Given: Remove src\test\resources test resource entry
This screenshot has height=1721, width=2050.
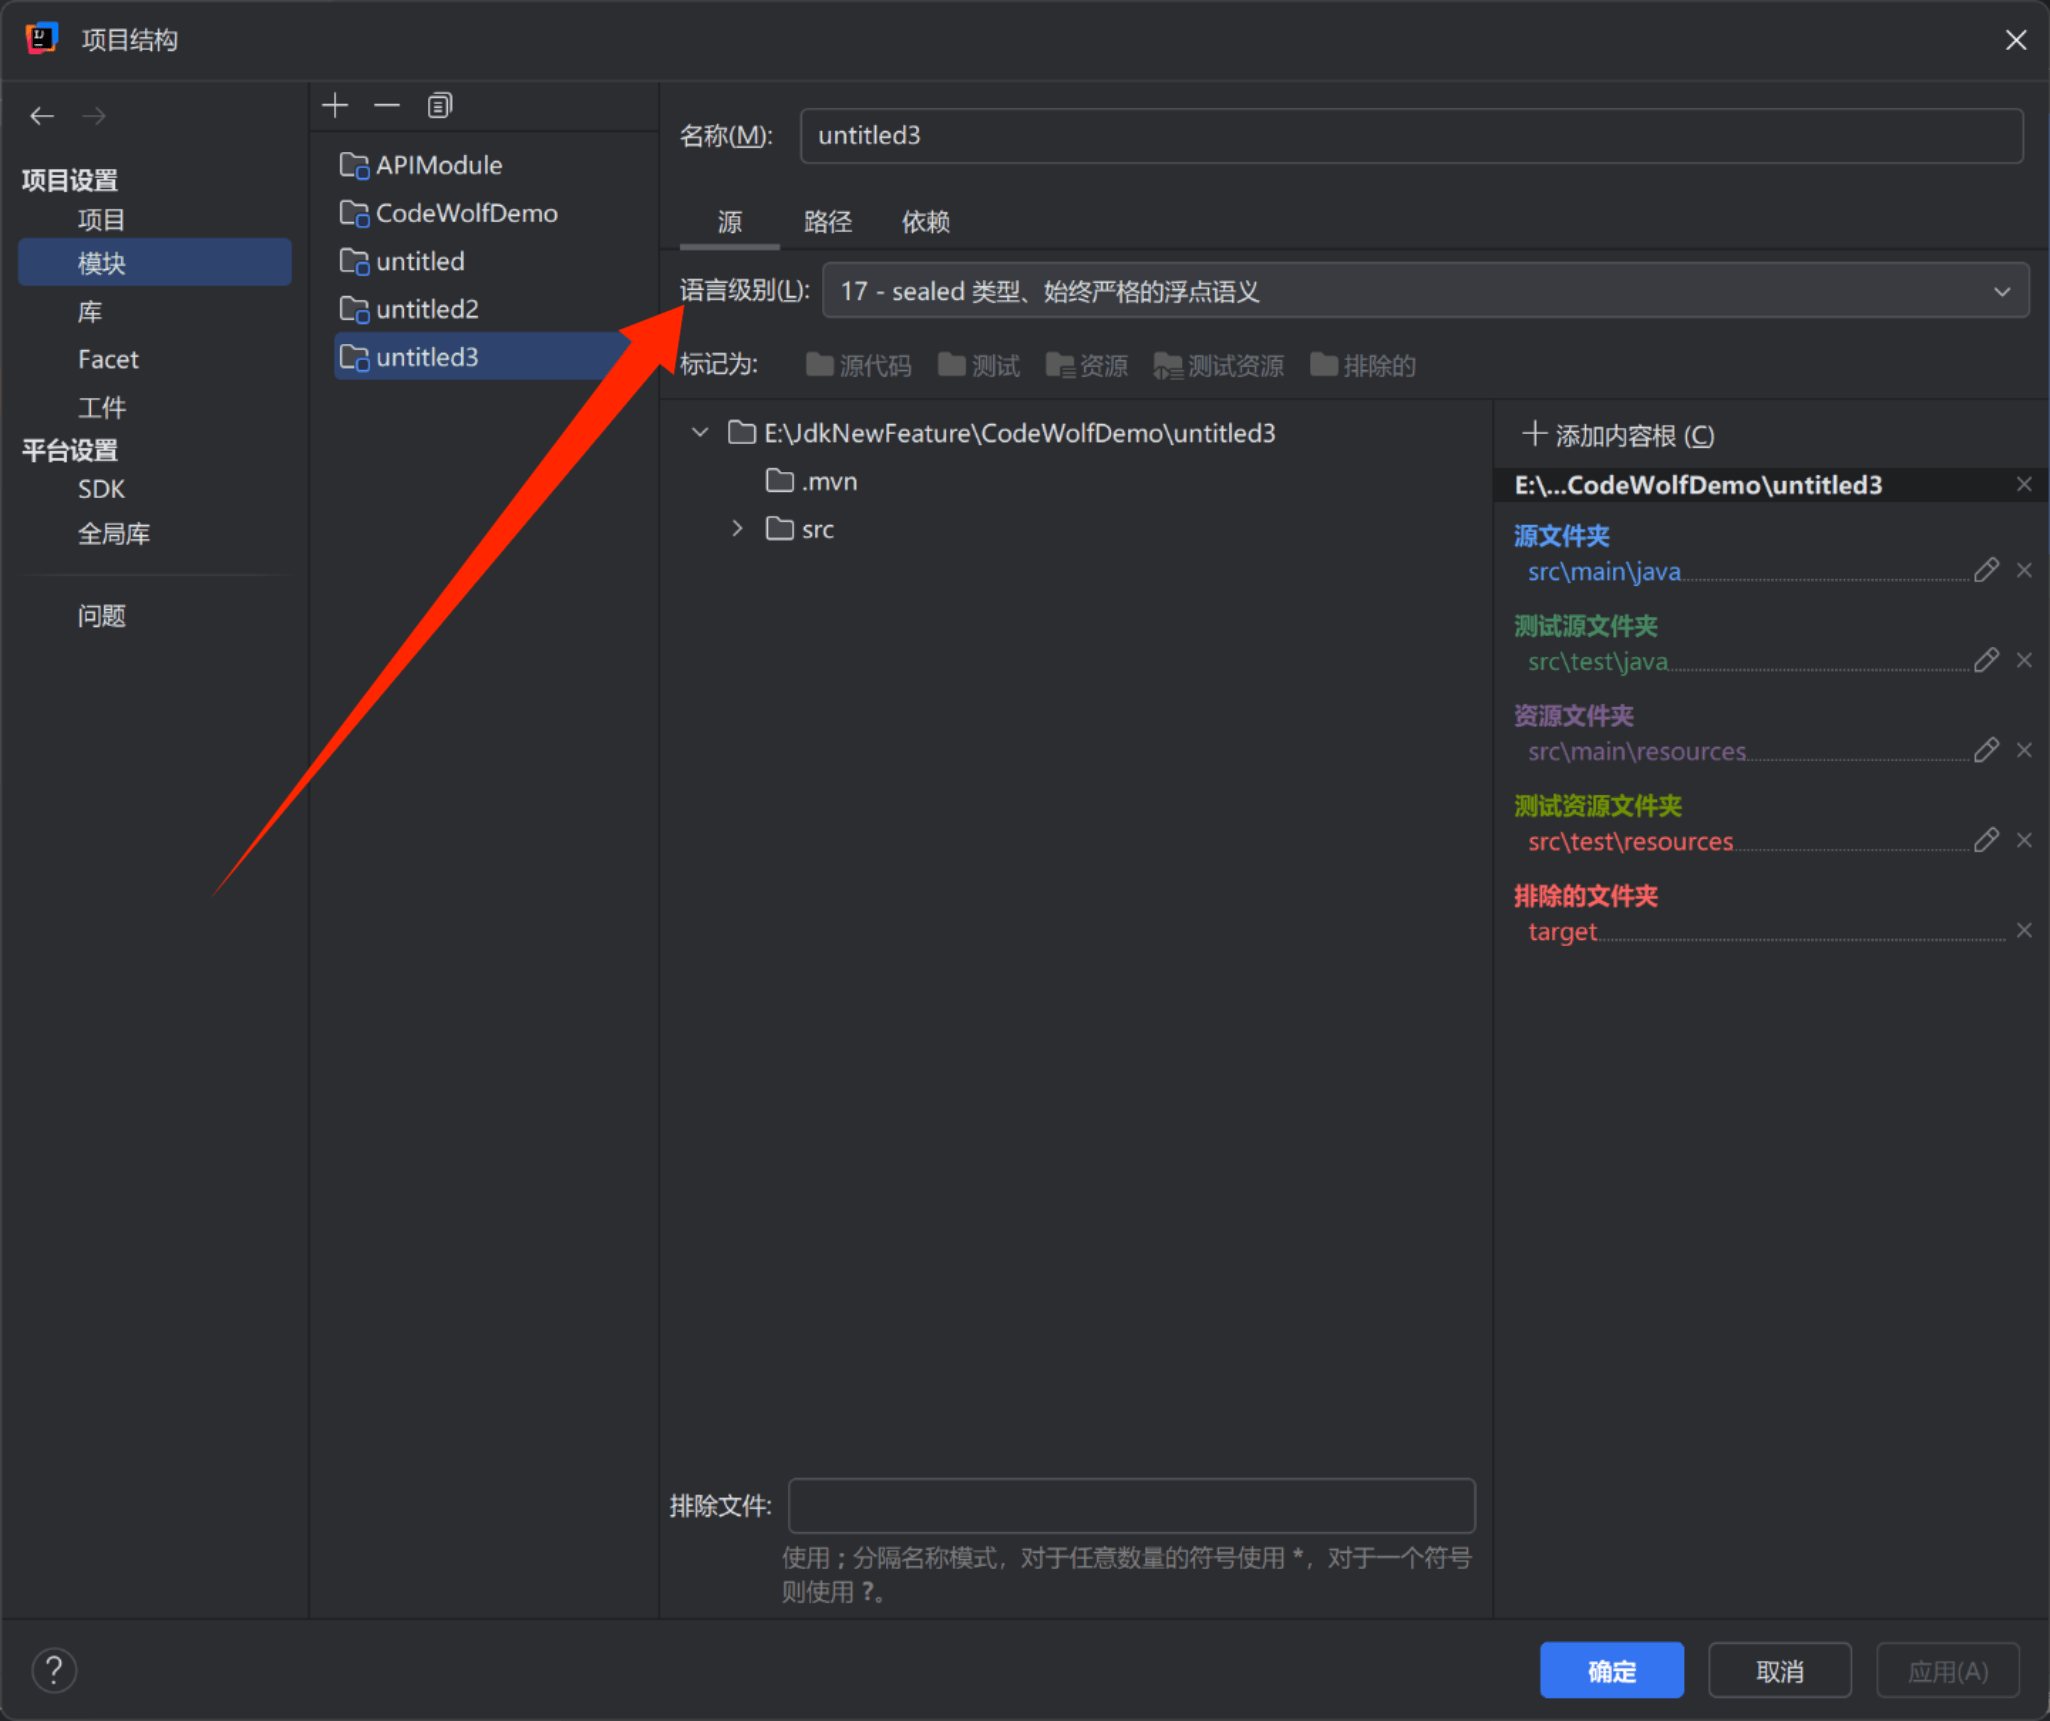Looking at the screenshot, I should tap(2024, 840).
